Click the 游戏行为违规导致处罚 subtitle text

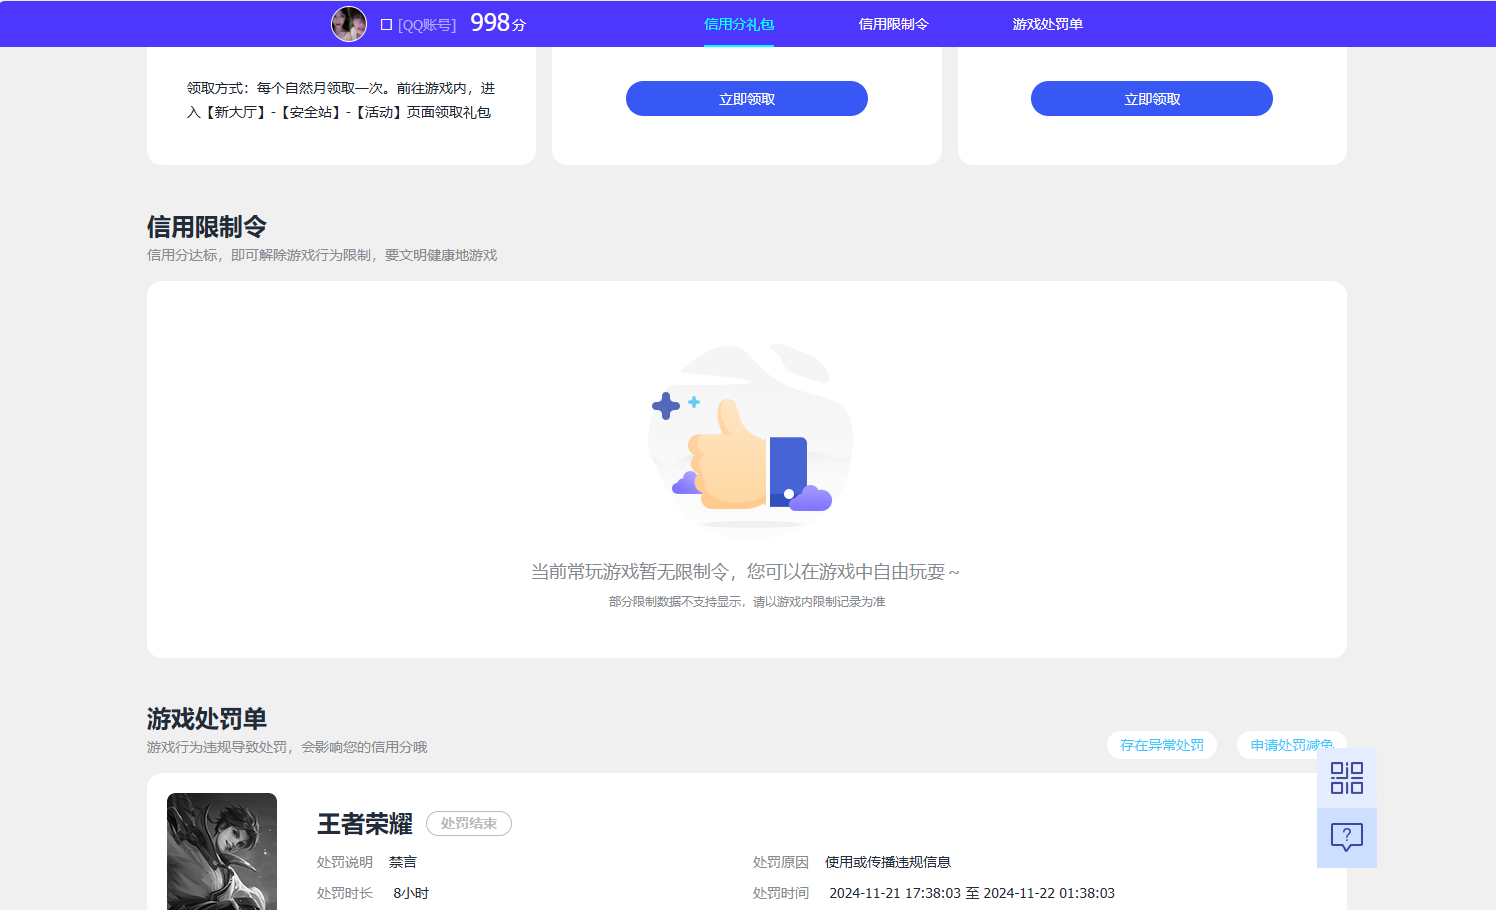287,747
